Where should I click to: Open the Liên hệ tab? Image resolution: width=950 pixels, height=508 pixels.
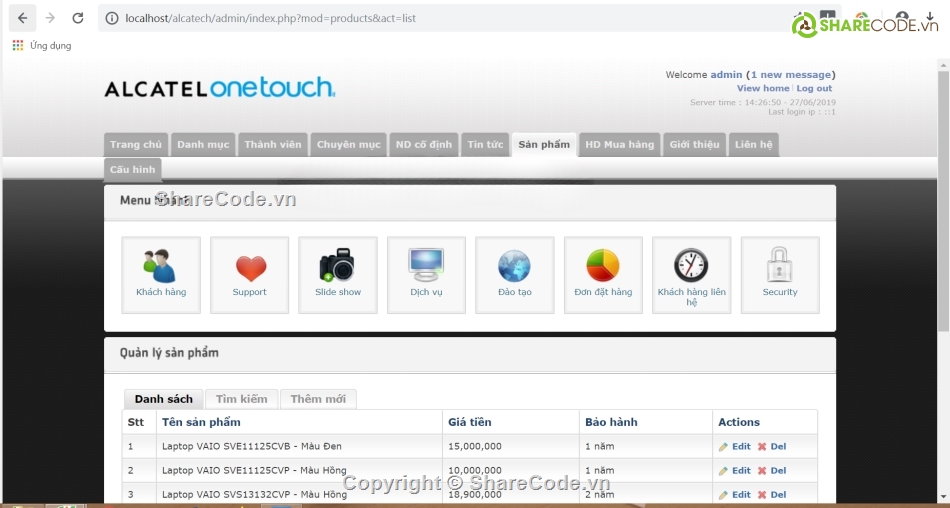(x=754, y=144)
